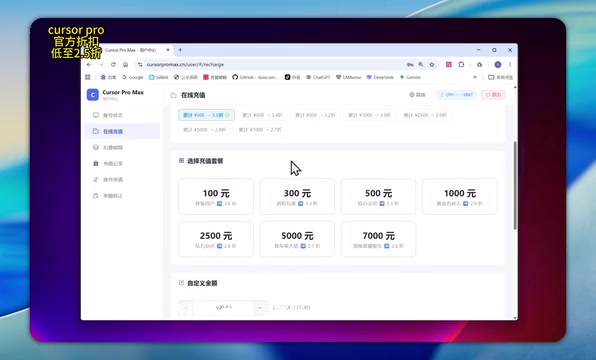Open a new browser tab
This screenshot has width=596, height=360.
pos(180,50)
